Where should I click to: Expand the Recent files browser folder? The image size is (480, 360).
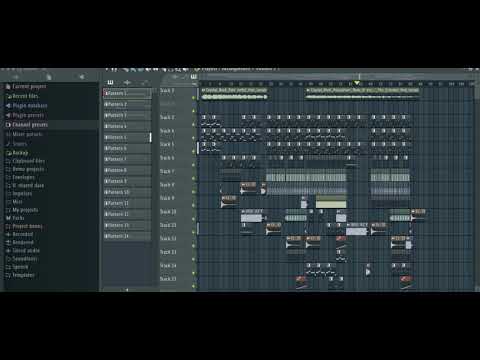click(x=22, y=96)
